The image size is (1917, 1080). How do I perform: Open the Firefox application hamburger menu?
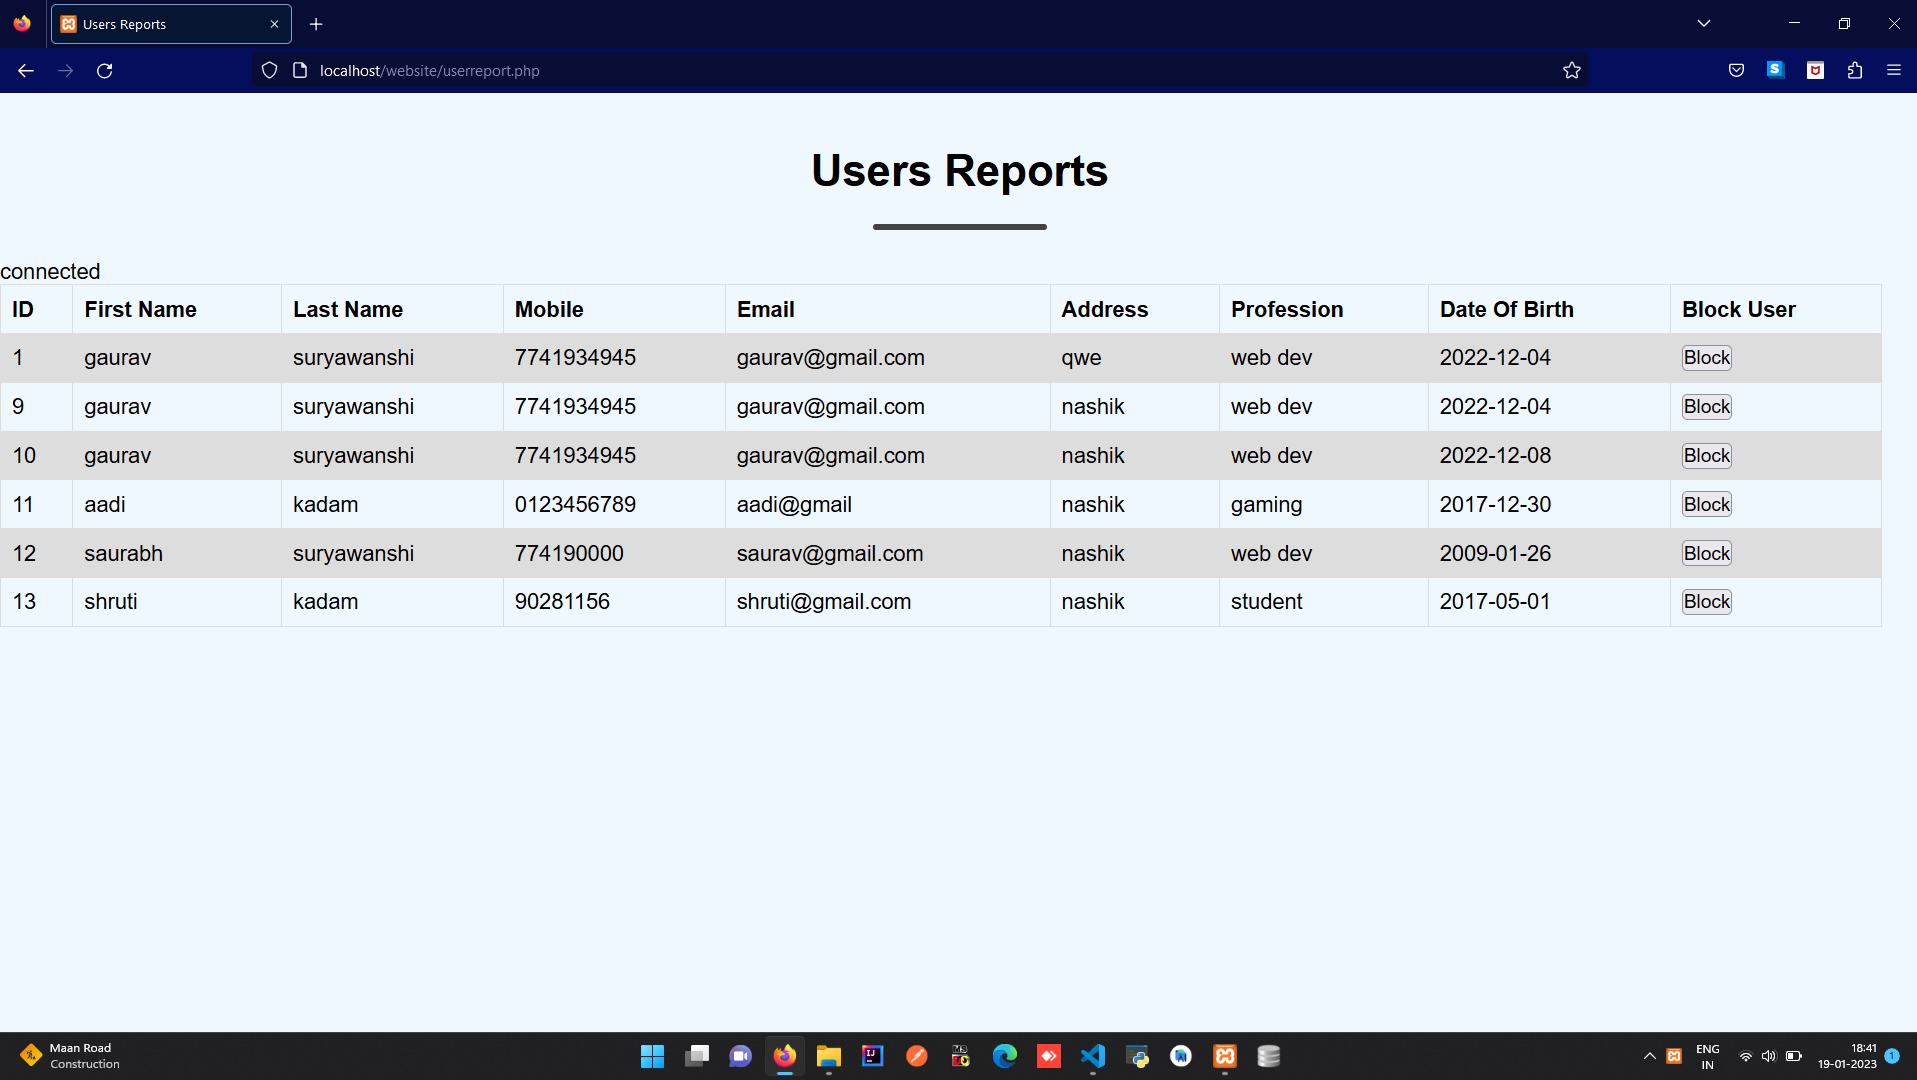pos(1895,70)
